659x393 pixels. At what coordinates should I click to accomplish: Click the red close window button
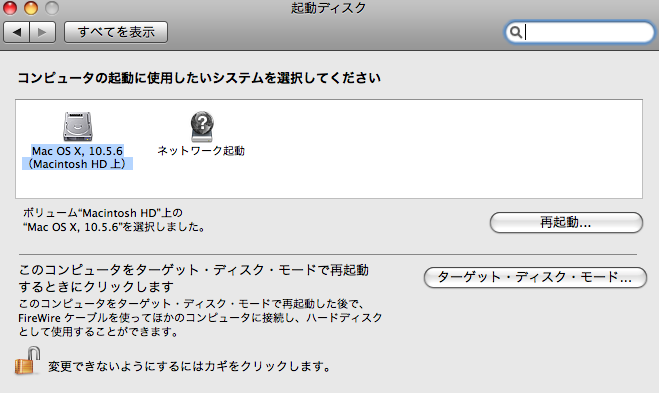pos(10,8)
